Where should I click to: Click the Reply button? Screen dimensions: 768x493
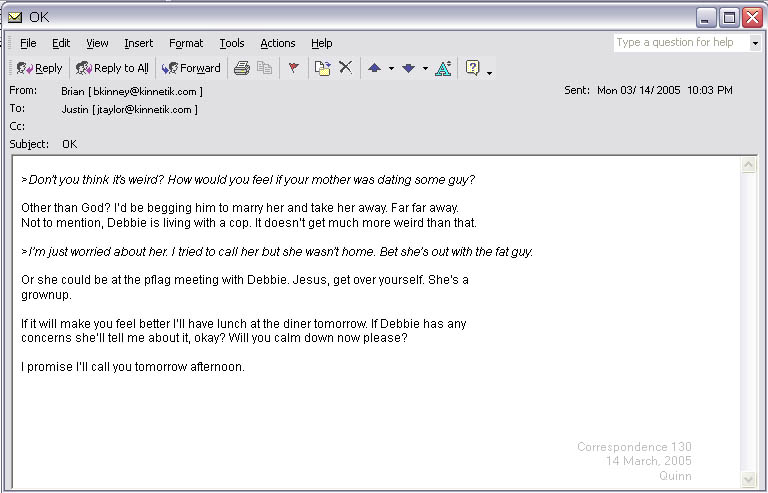point(39,68)
